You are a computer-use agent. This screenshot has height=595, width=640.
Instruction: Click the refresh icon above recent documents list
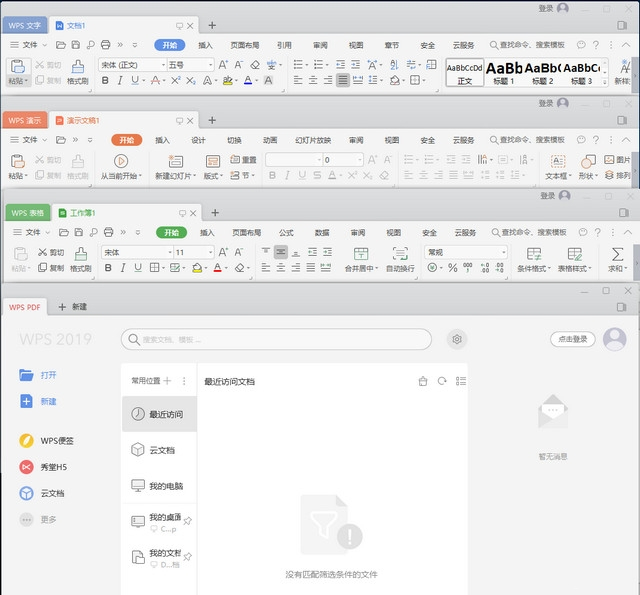pos(441,381)
